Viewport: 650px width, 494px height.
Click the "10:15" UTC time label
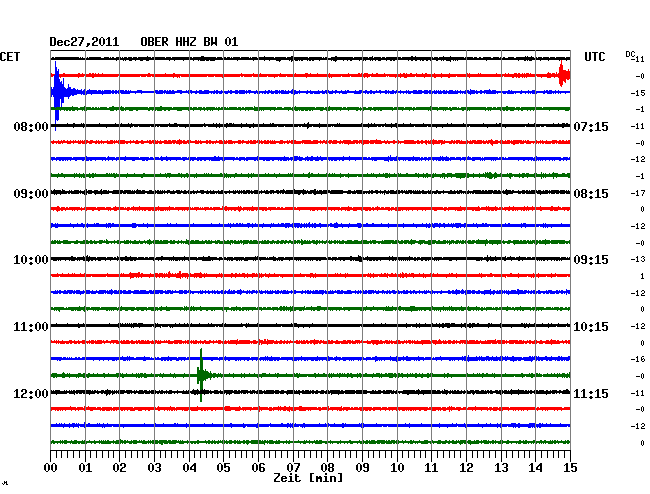pos(591,327)
